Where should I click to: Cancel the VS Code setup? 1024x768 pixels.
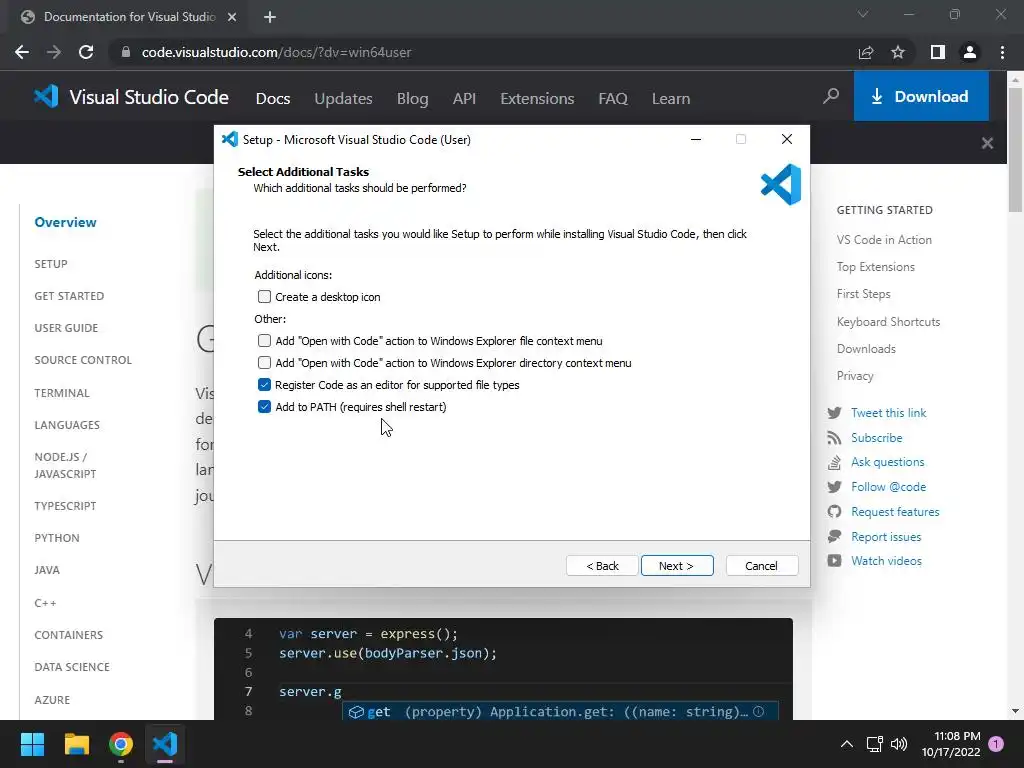[761, 566]
